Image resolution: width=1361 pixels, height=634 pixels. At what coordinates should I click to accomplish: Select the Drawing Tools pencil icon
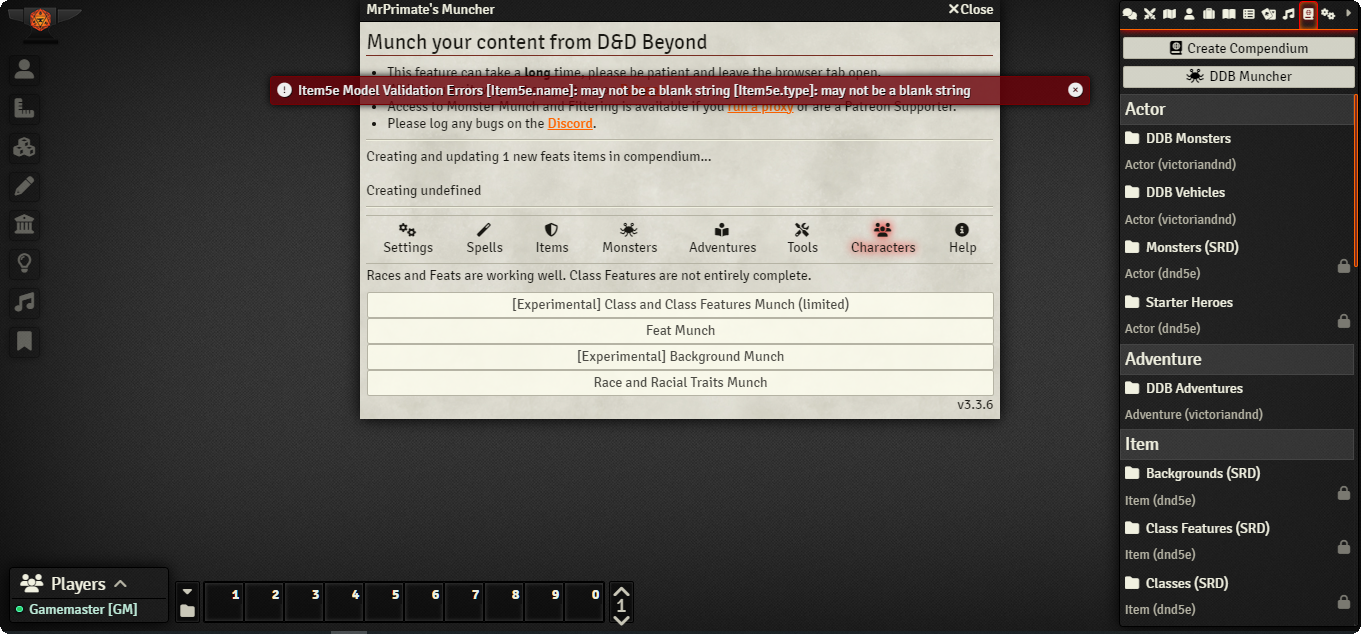24,186
